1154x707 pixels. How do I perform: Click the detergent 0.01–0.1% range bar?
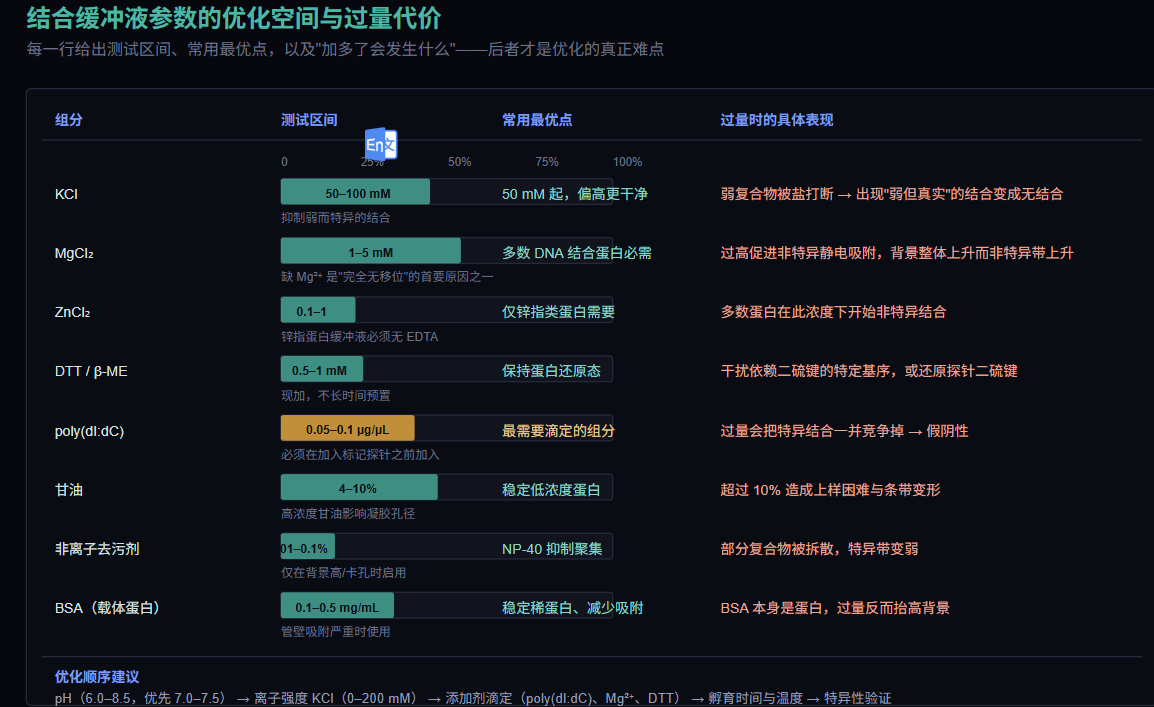point(308,547)
